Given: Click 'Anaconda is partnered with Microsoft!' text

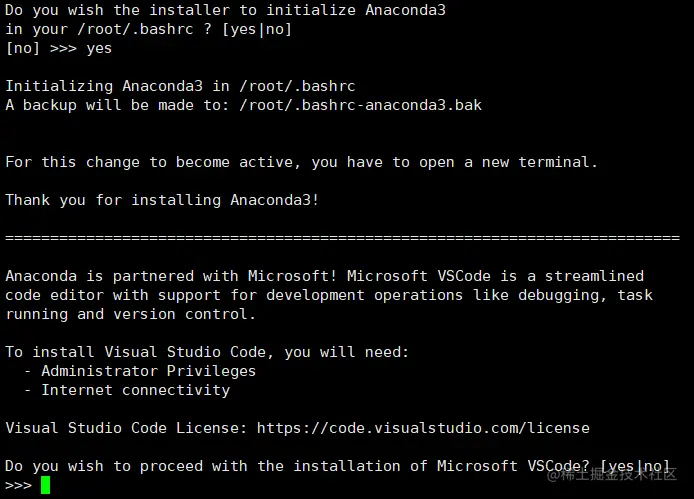Looking at the screenshot, I should click(170, 276).
